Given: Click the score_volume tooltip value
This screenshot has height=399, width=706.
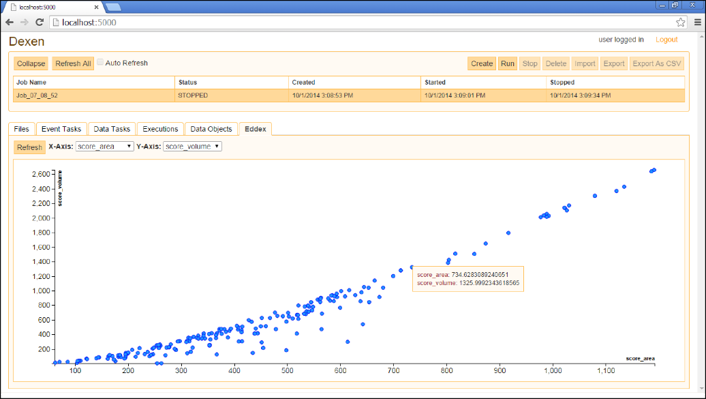Looking at the screenshot, I should 489,283.
